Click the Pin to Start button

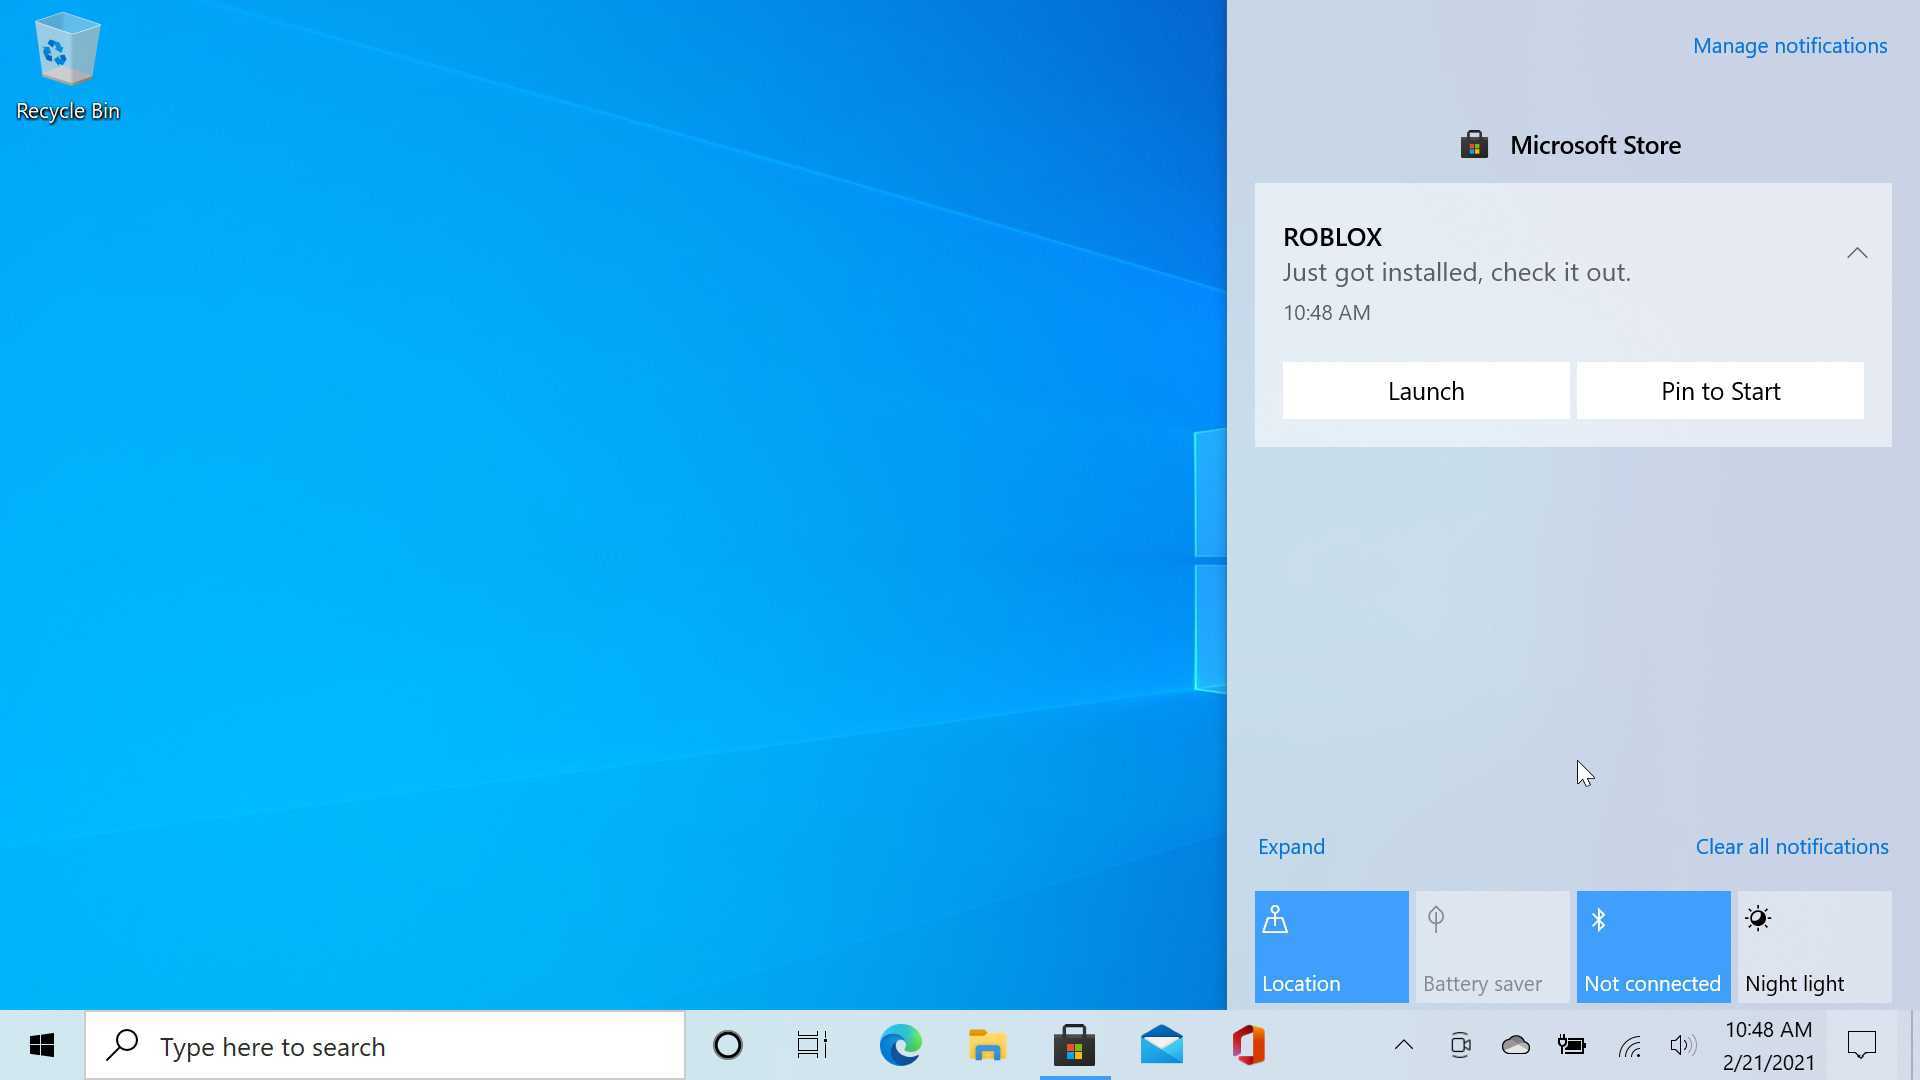click(x=1720, y=391)
